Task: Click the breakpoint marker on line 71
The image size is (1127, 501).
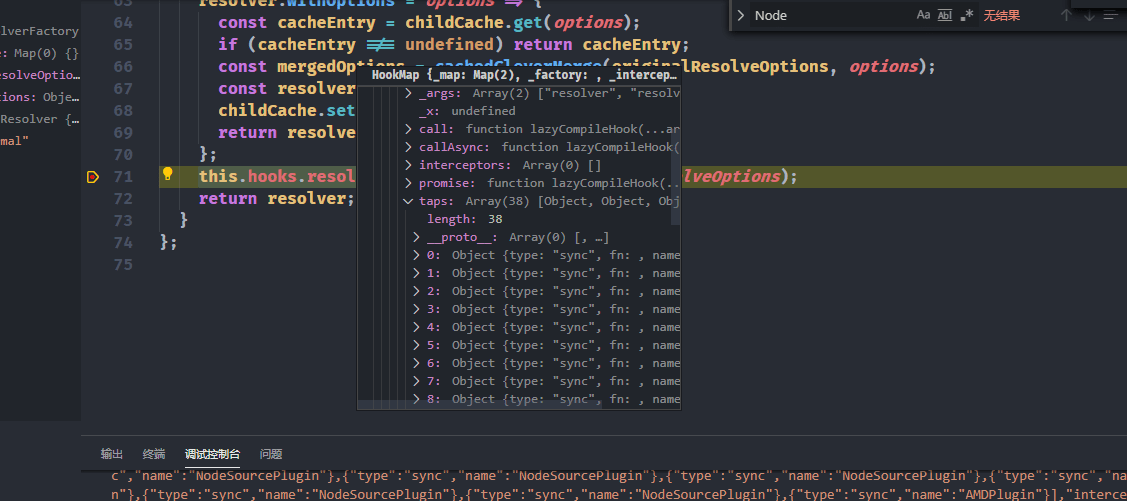Action: (93, 177)
